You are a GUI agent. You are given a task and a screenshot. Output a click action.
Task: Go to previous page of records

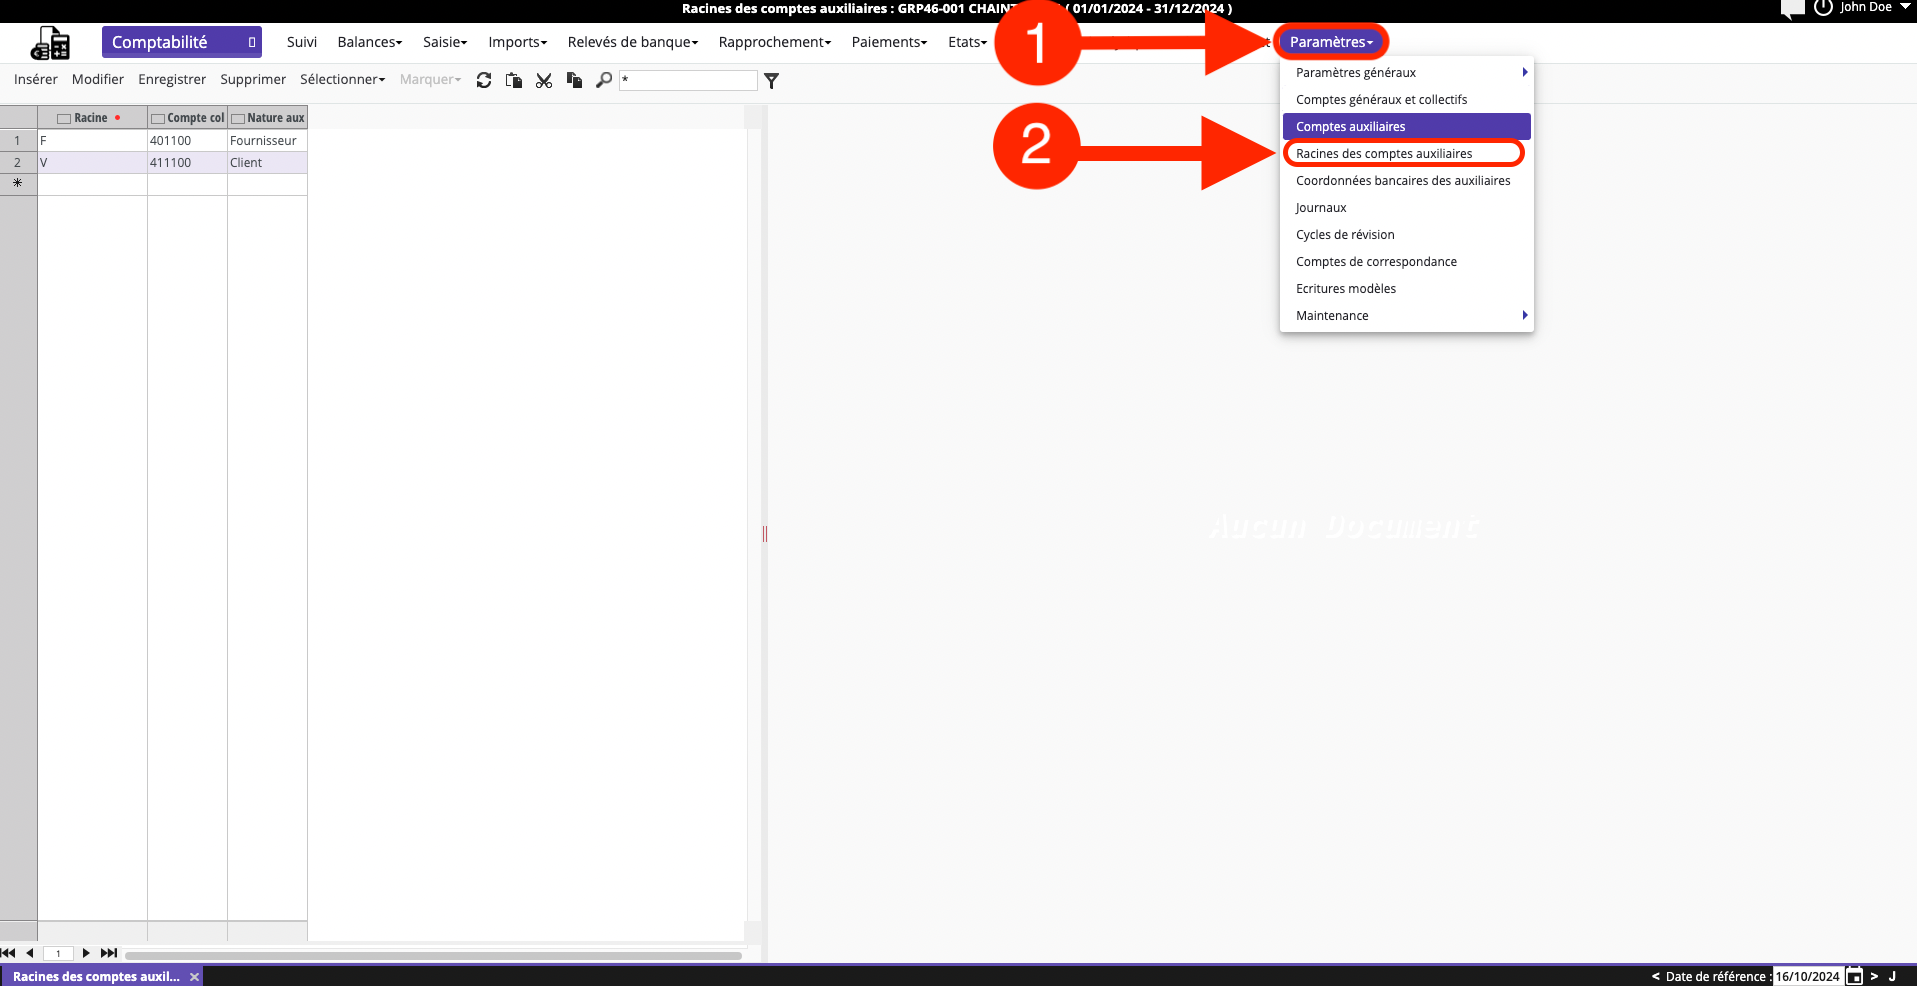pyautogui.click(x=30, y=953)
